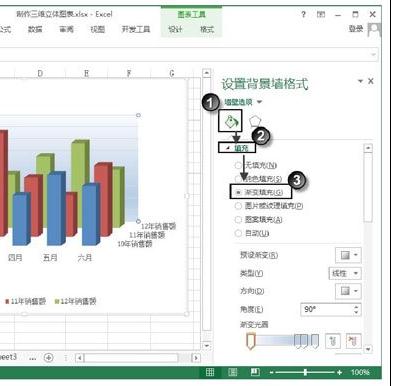Click the 11年销售额 legend entry
Image resolution: width=403 pixels, height=386 pixels.
coord(25,301)
